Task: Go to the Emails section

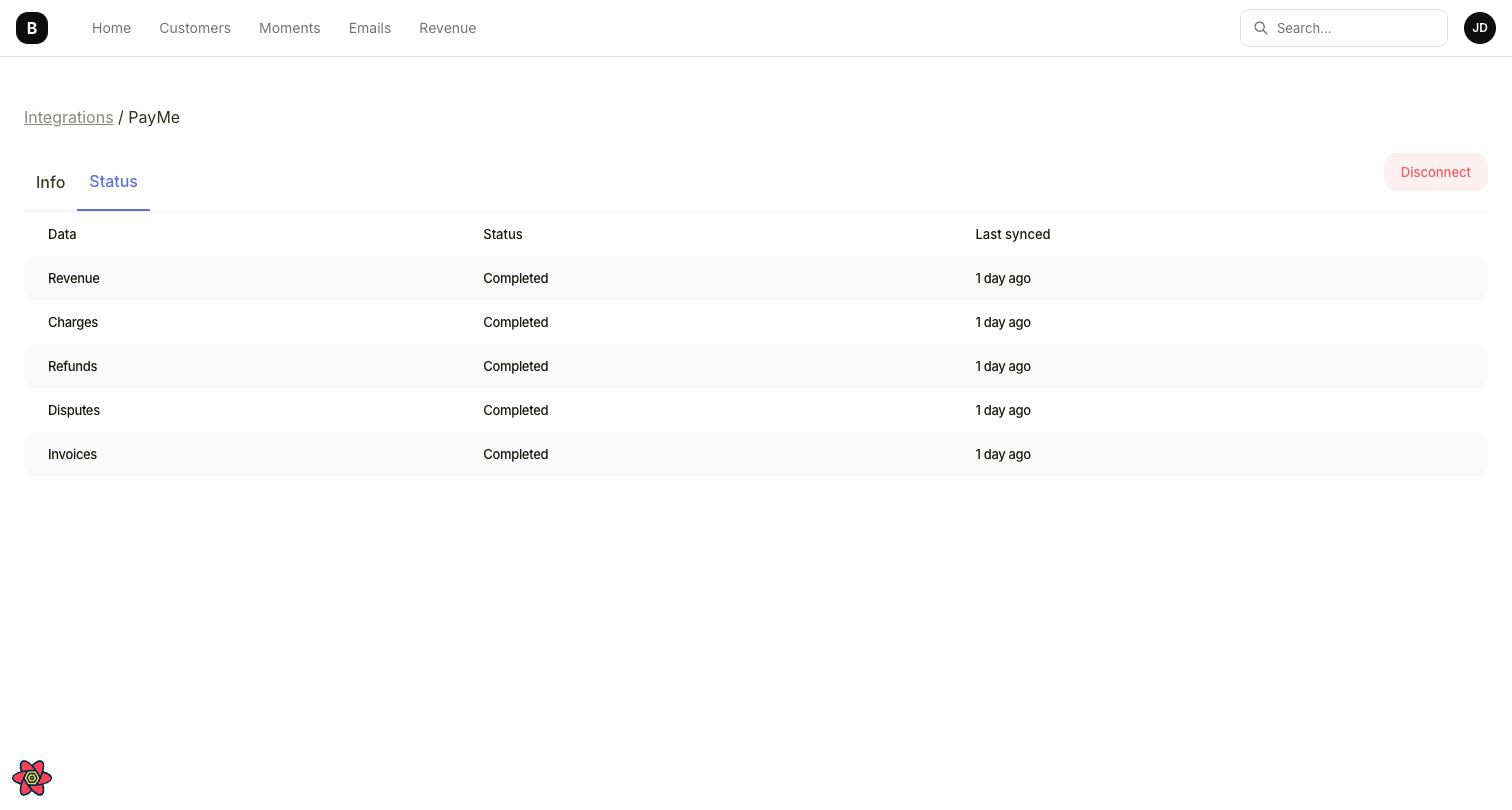Action: click(x=370, y=28)
